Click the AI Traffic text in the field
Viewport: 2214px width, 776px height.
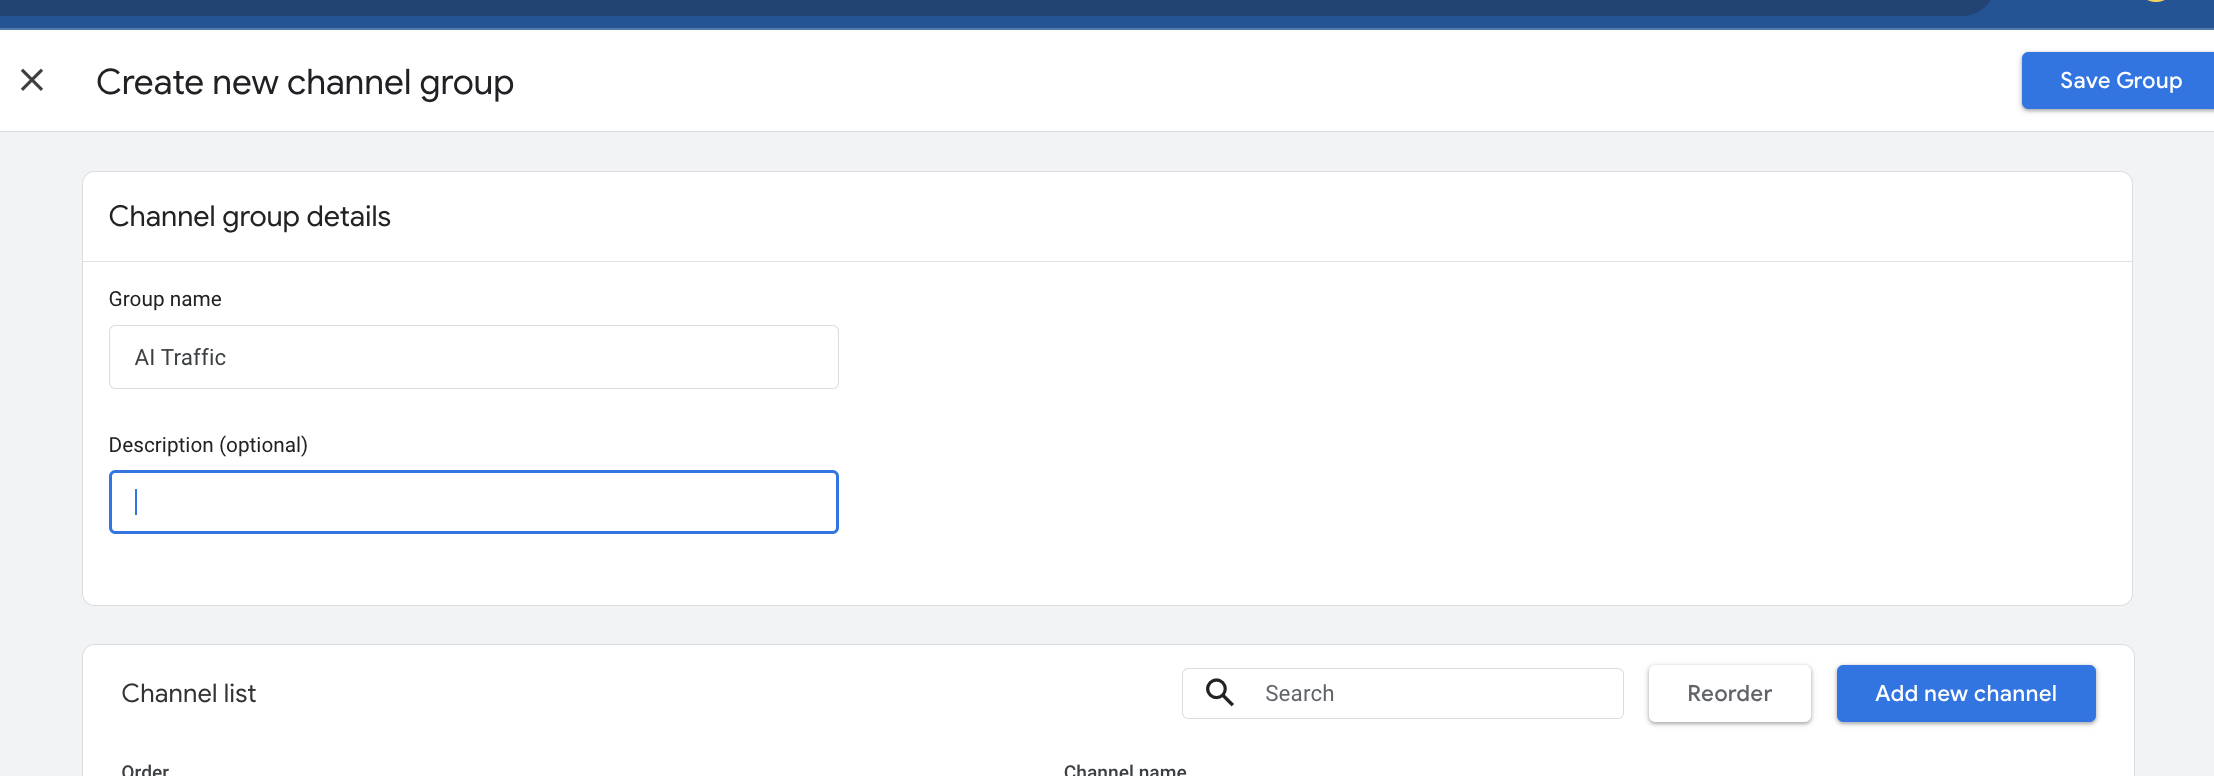[x=180, y=357]
